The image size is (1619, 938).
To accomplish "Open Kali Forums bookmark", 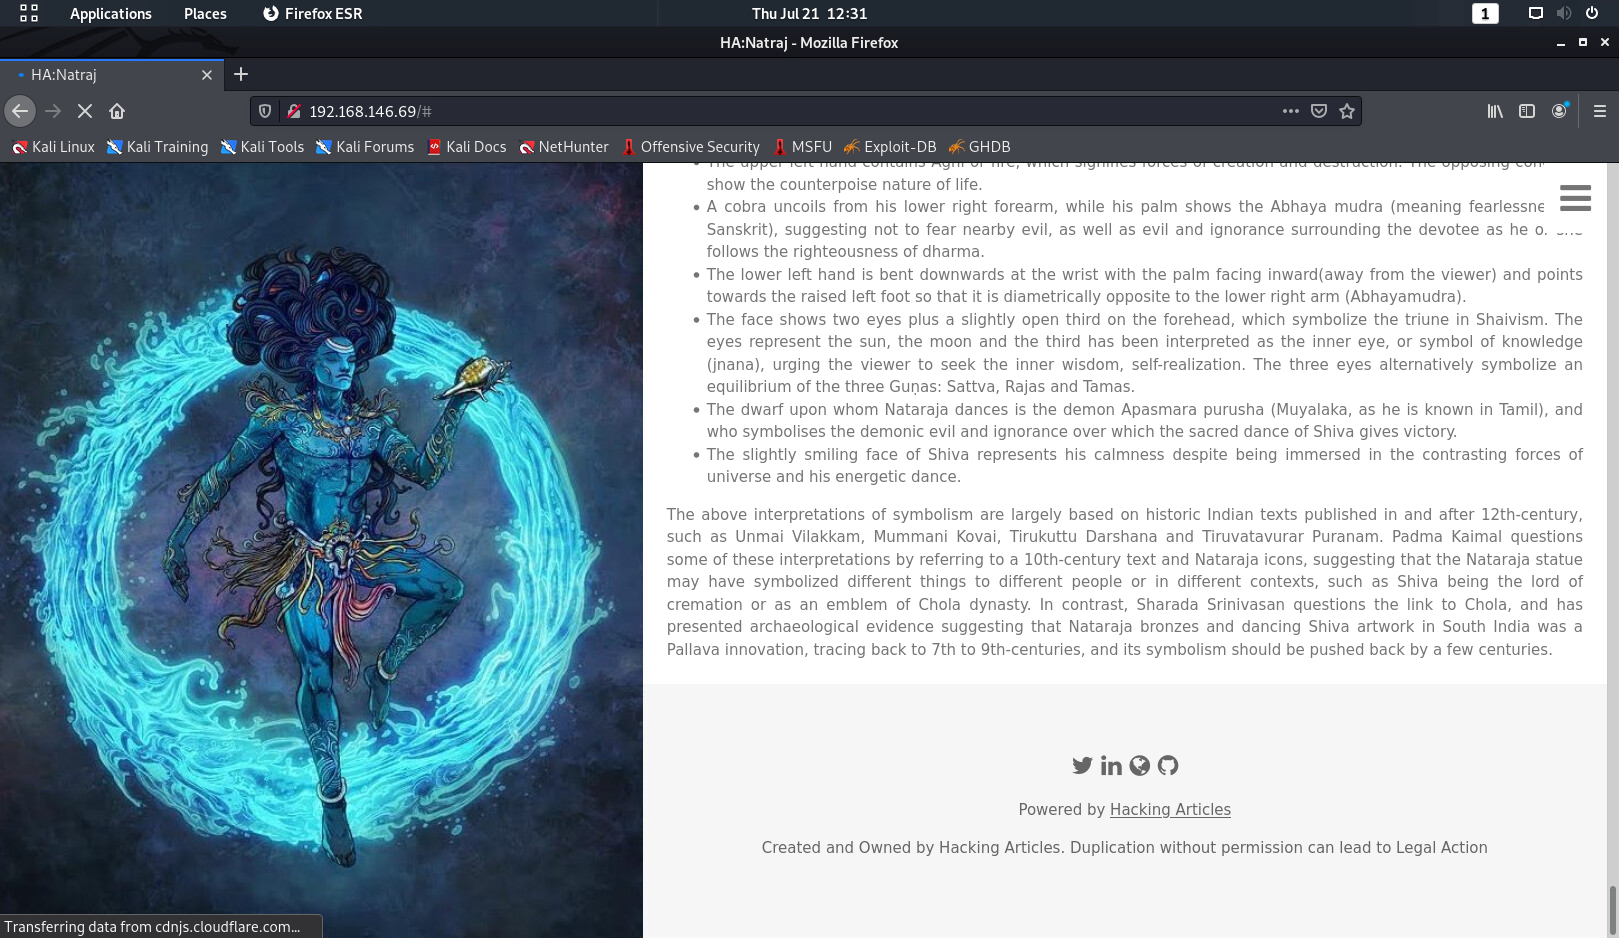I will click(x=365, y=147).
